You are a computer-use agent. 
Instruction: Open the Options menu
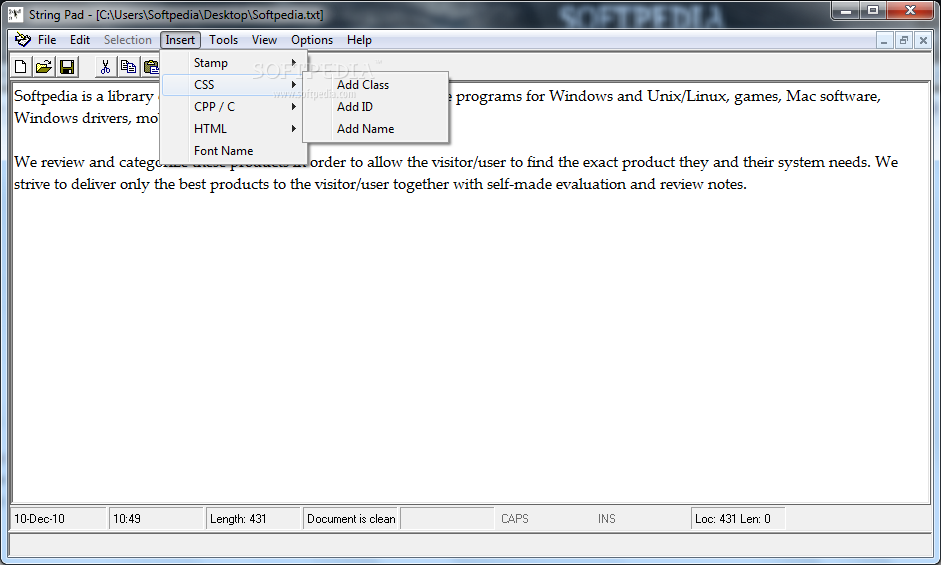[312, 40]
